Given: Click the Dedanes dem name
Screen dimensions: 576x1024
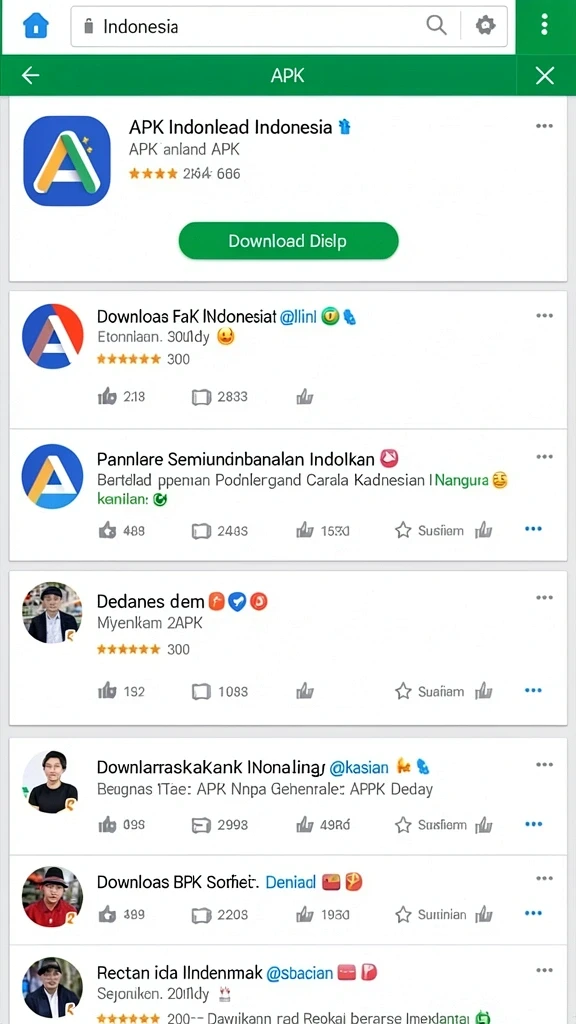Looking at the screenshot, I should coord(150,601).
